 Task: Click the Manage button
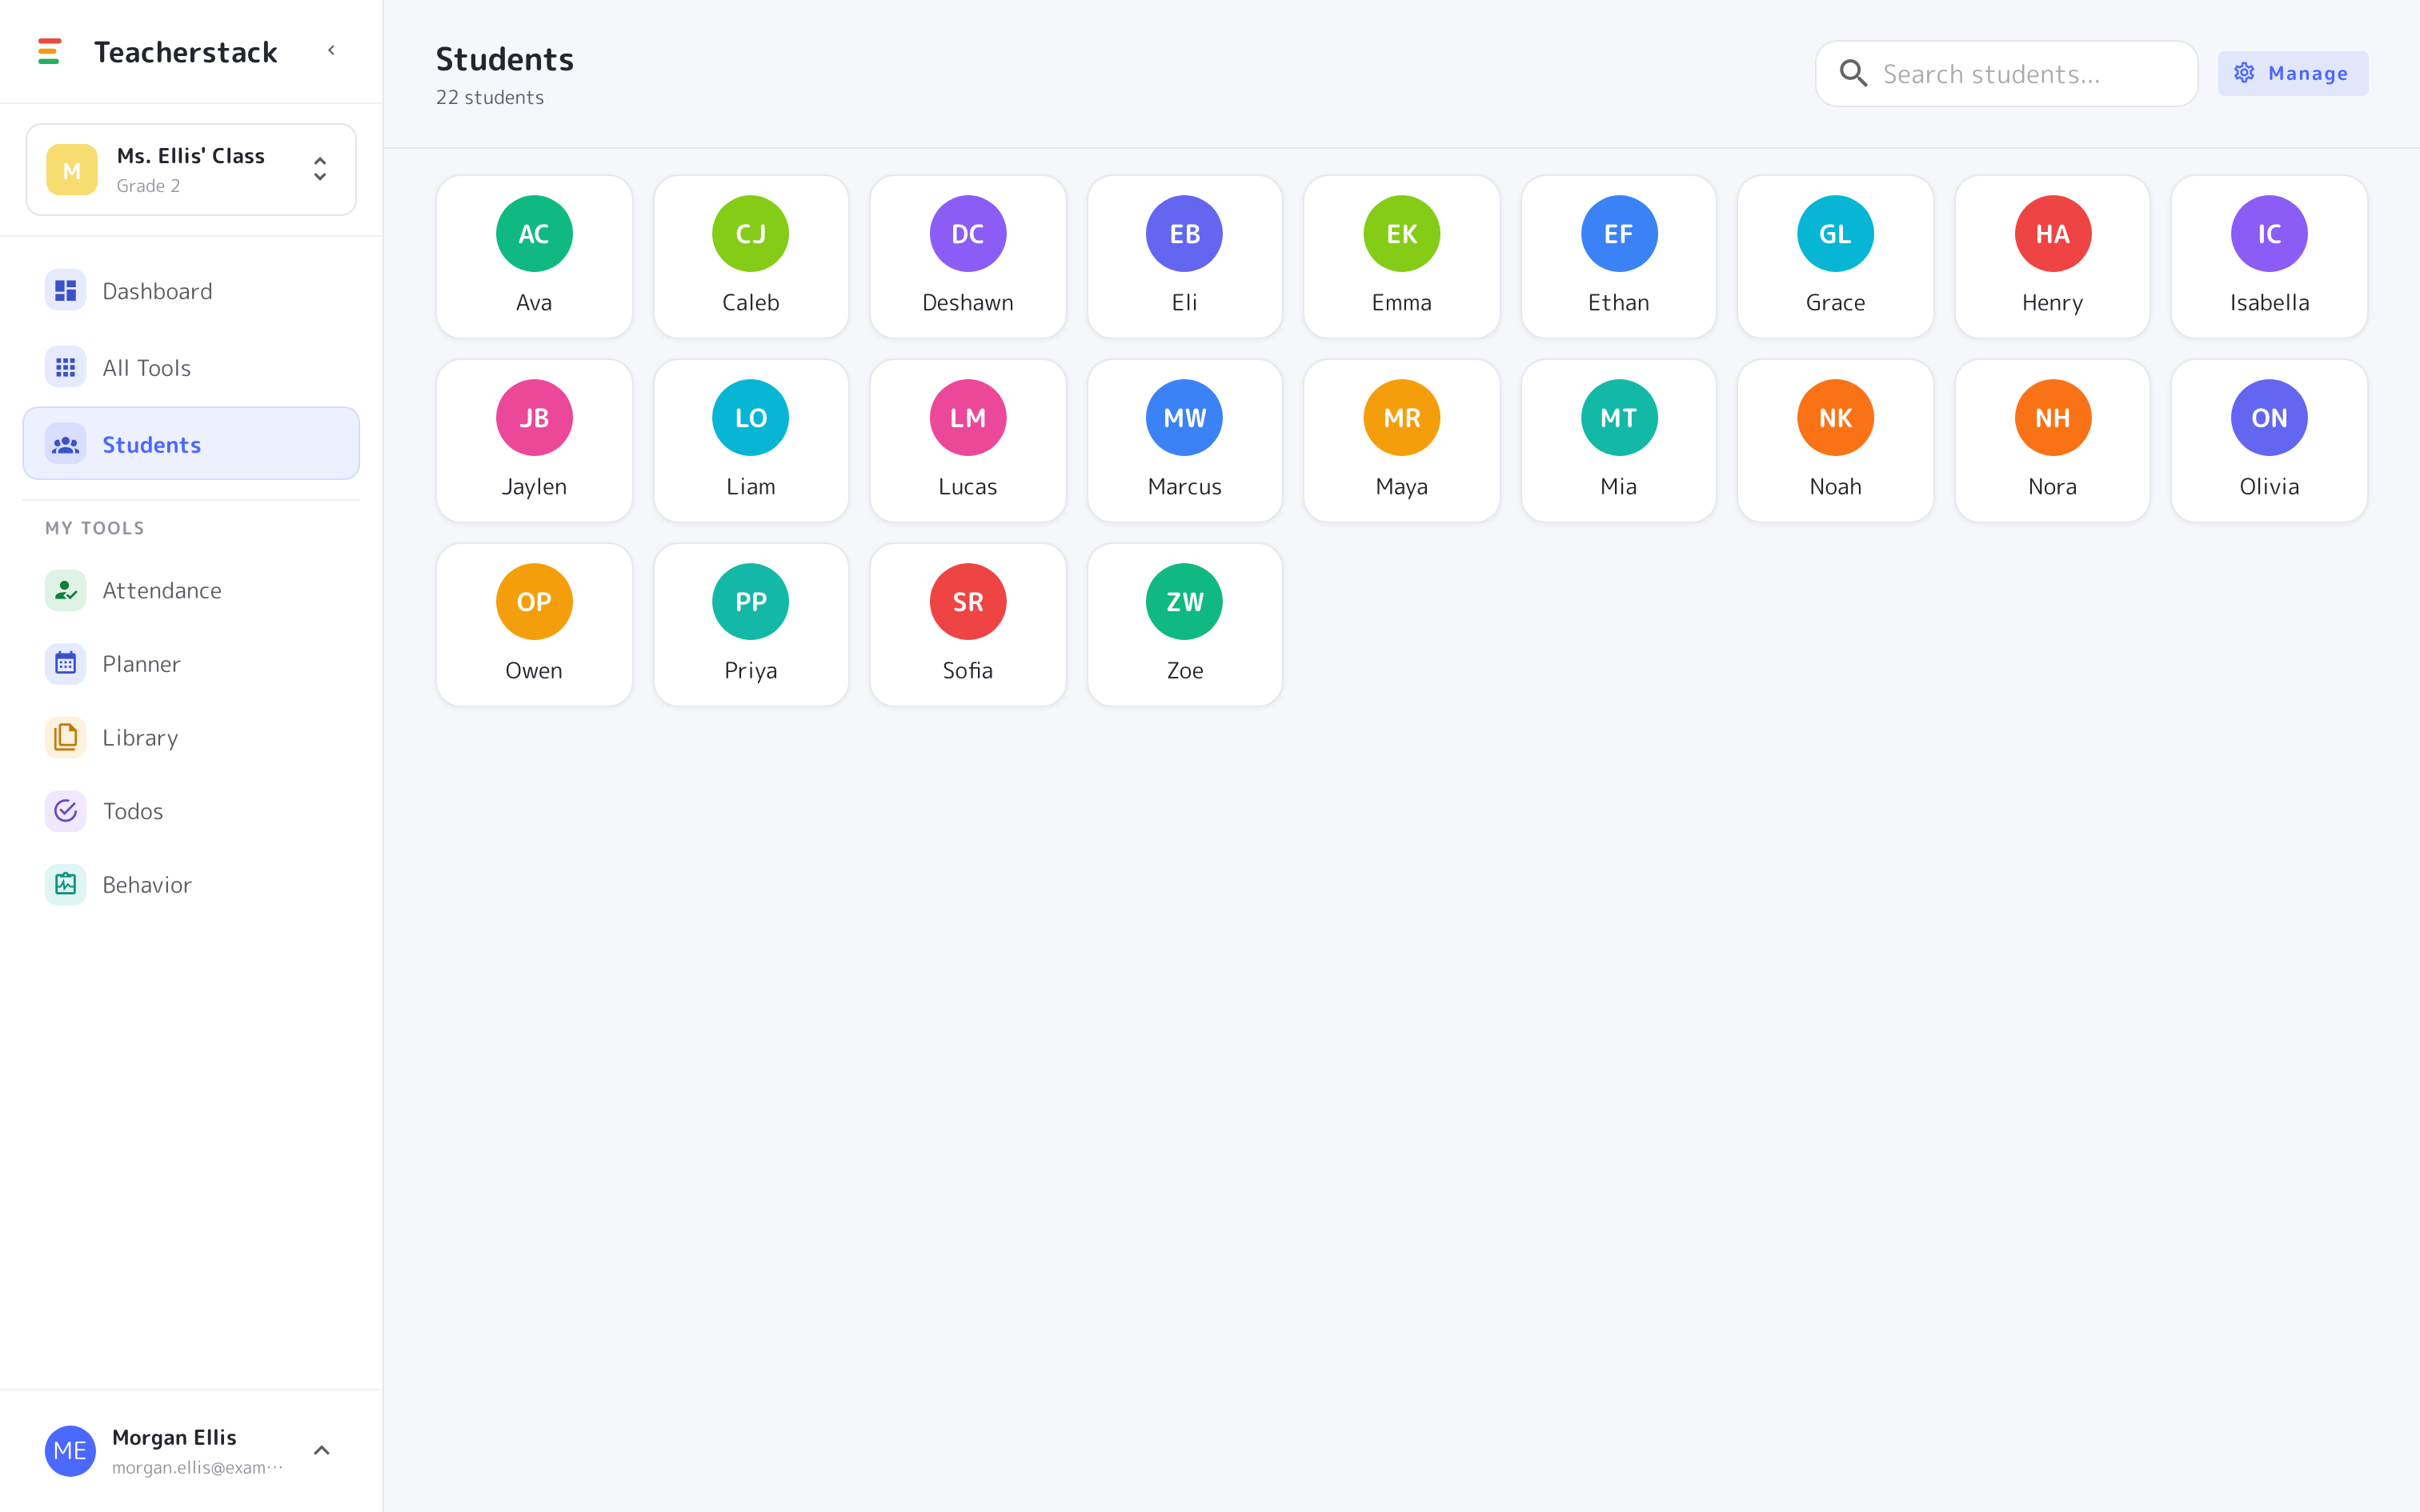click(2292, 74)
